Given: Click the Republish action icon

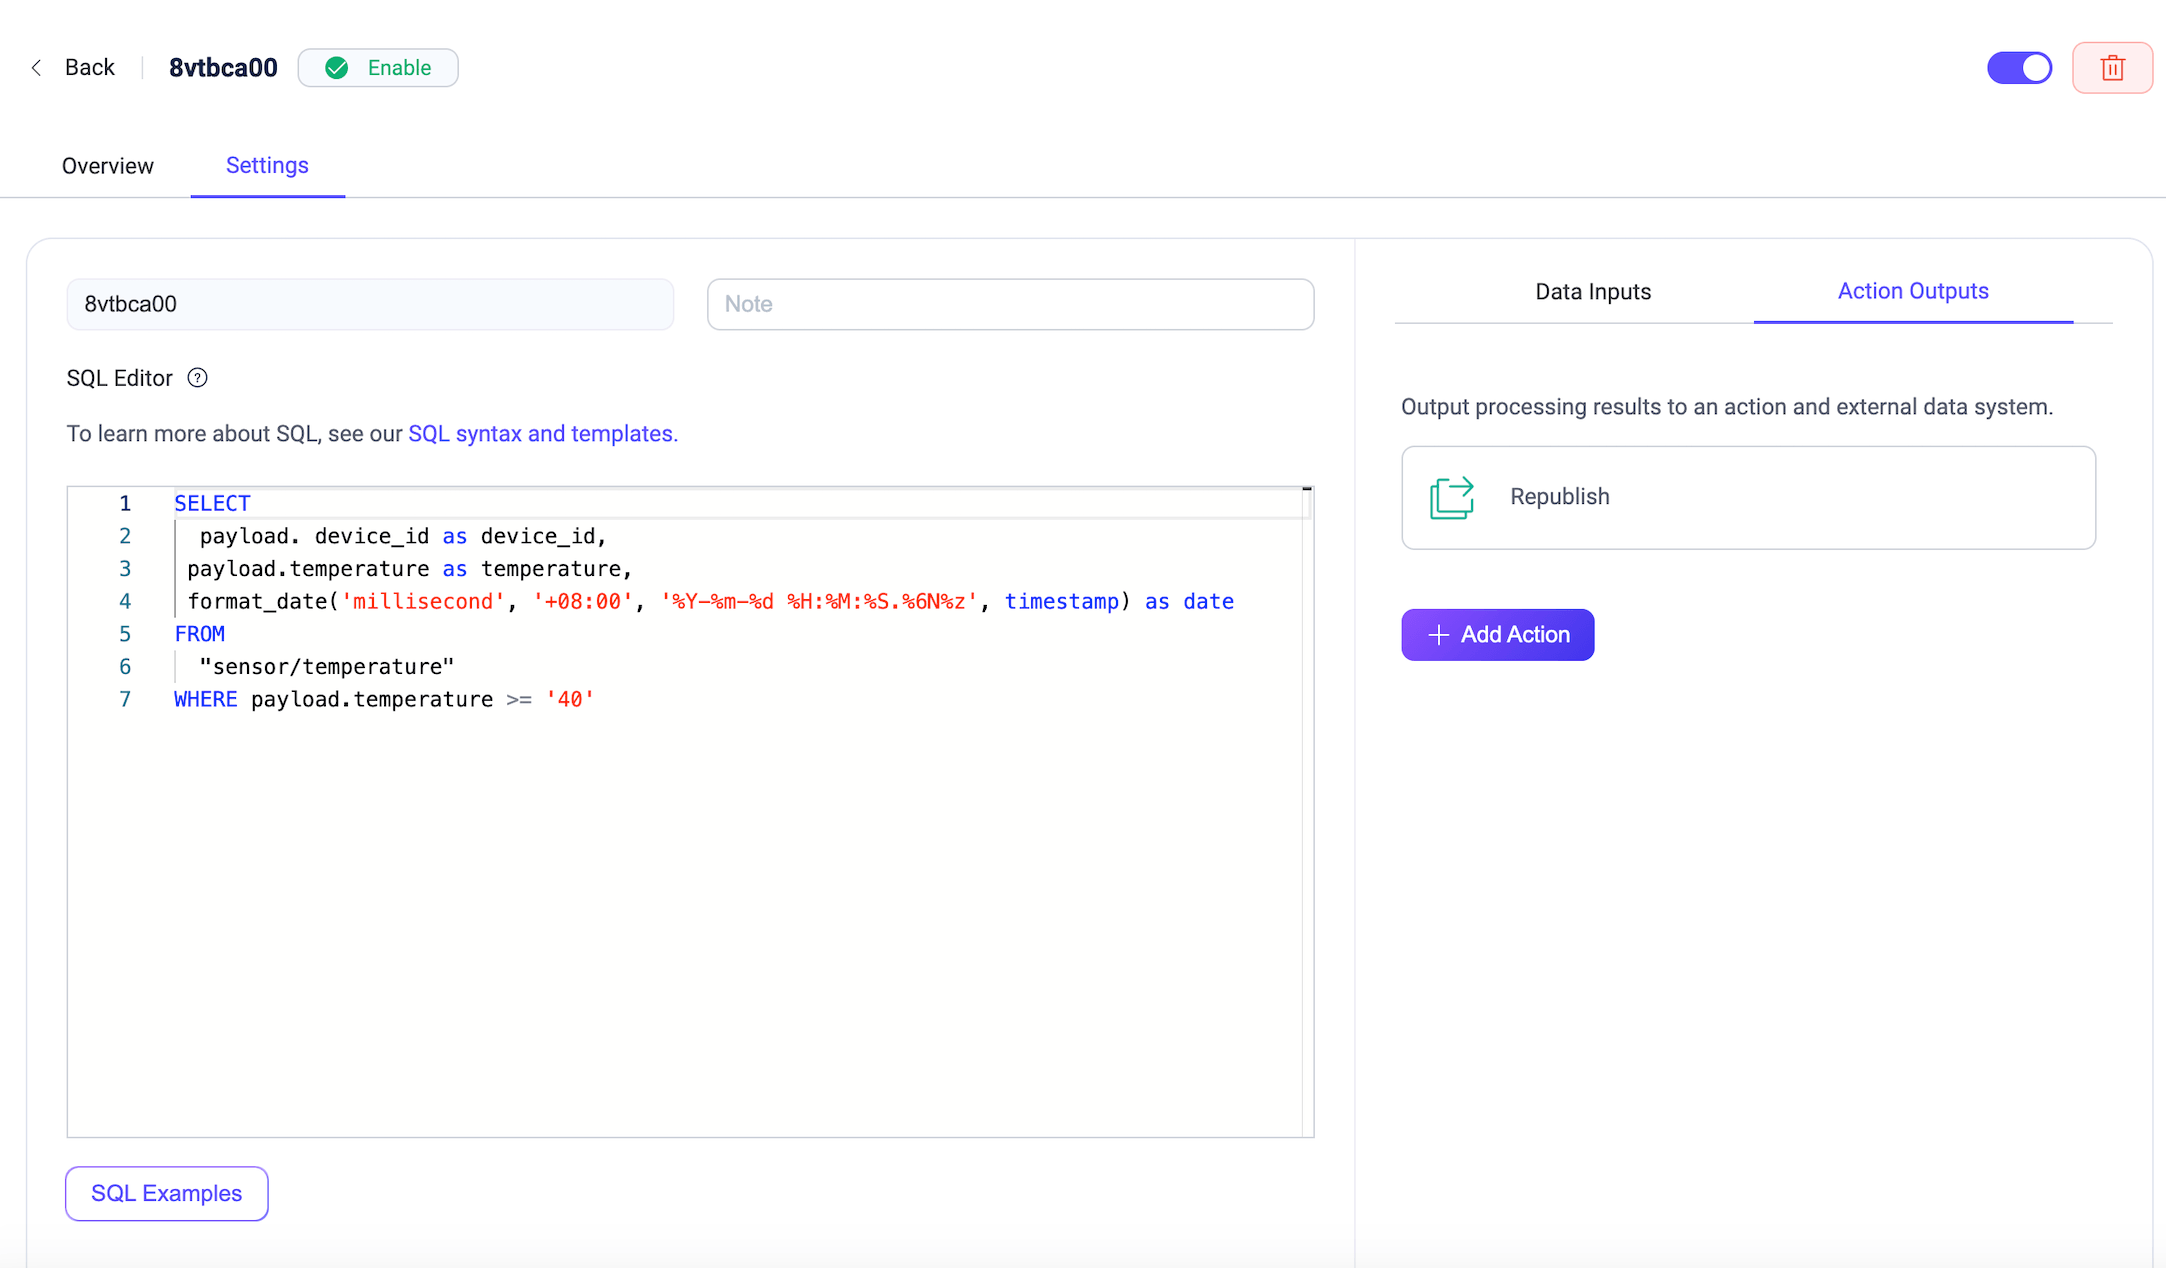Looking at the screenshot, I should [x=1451, y=497].
